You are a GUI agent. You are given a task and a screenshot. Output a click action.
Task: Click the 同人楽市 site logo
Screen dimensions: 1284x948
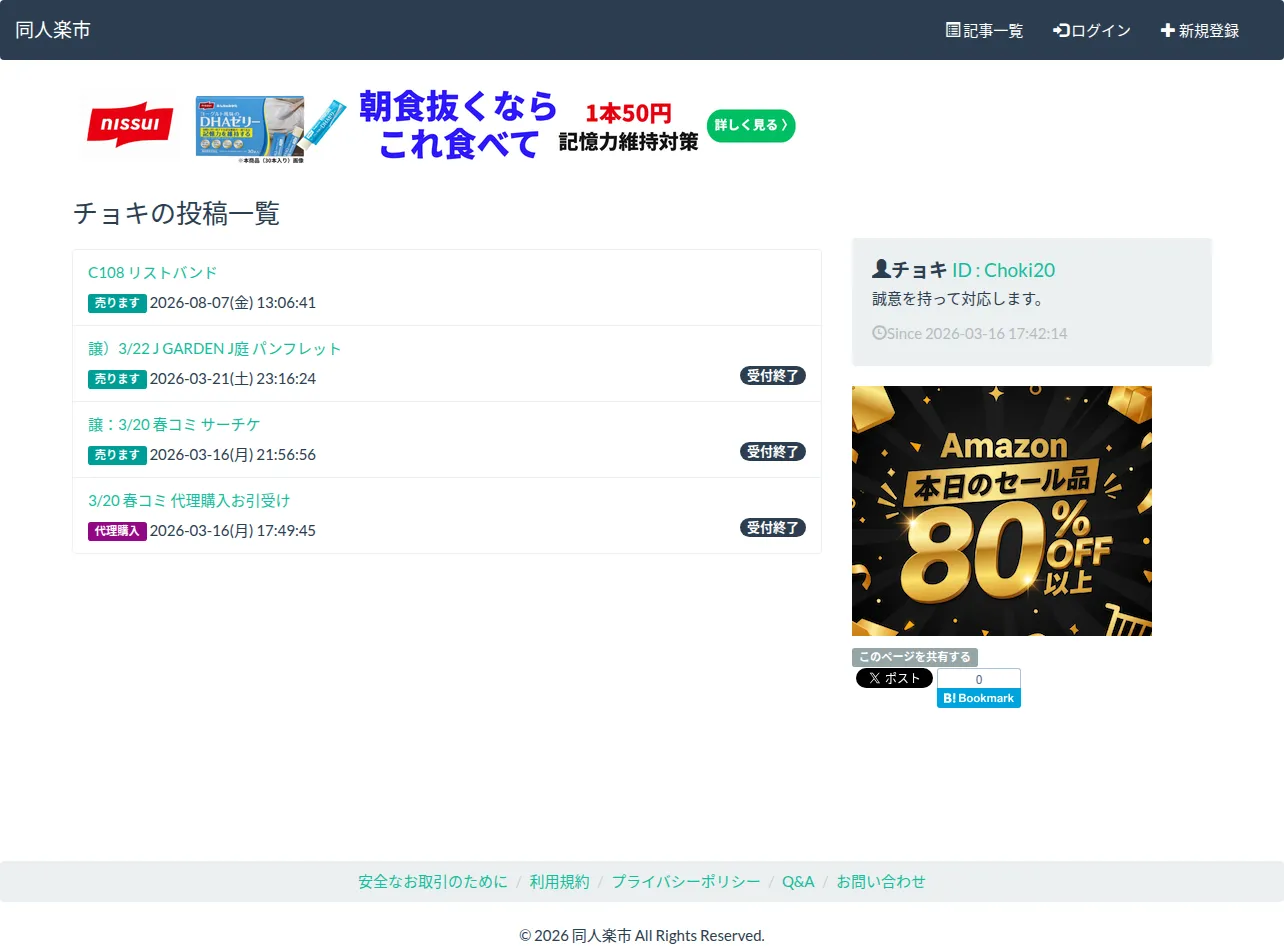[x=53, y=30]
